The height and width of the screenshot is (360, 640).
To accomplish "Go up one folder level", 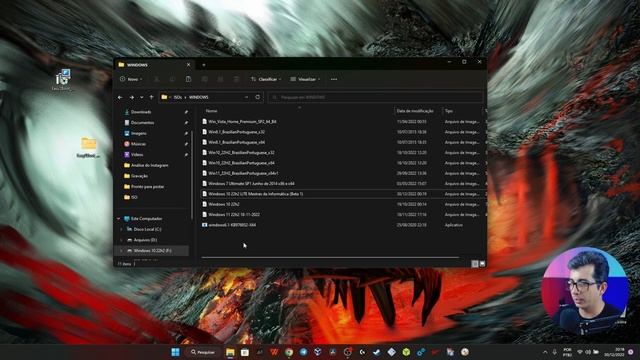I will point(151,97).
